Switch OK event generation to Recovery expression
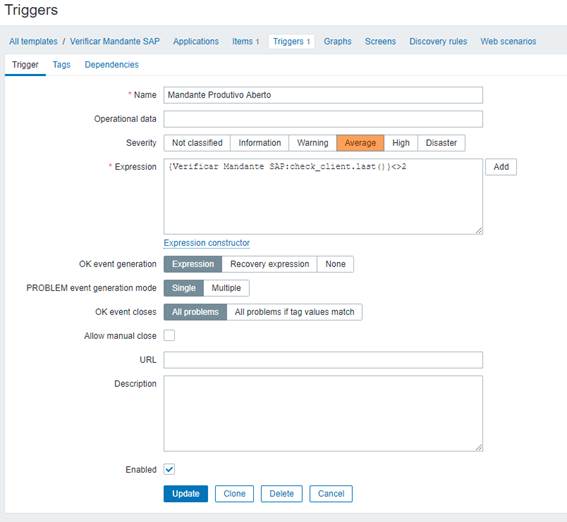Viewport: 567px width, 522px height. coord(269,264)
